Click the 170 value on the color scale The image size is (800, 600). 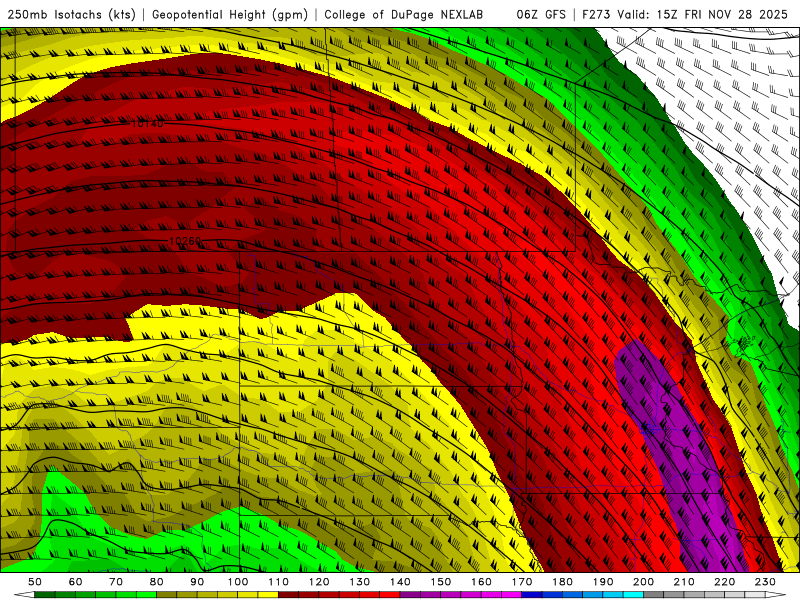pos(522,582)
